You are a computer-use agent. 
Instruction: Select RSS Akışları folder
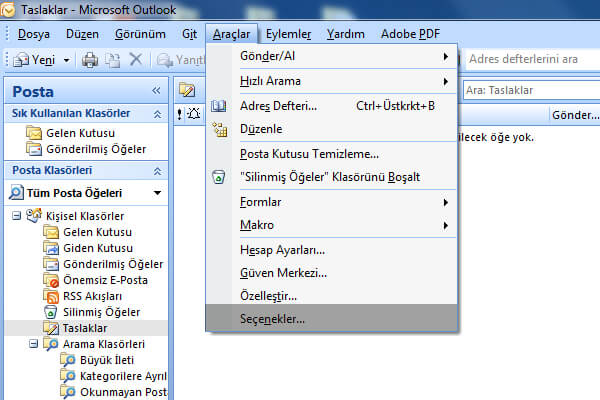tap(92, 296)
